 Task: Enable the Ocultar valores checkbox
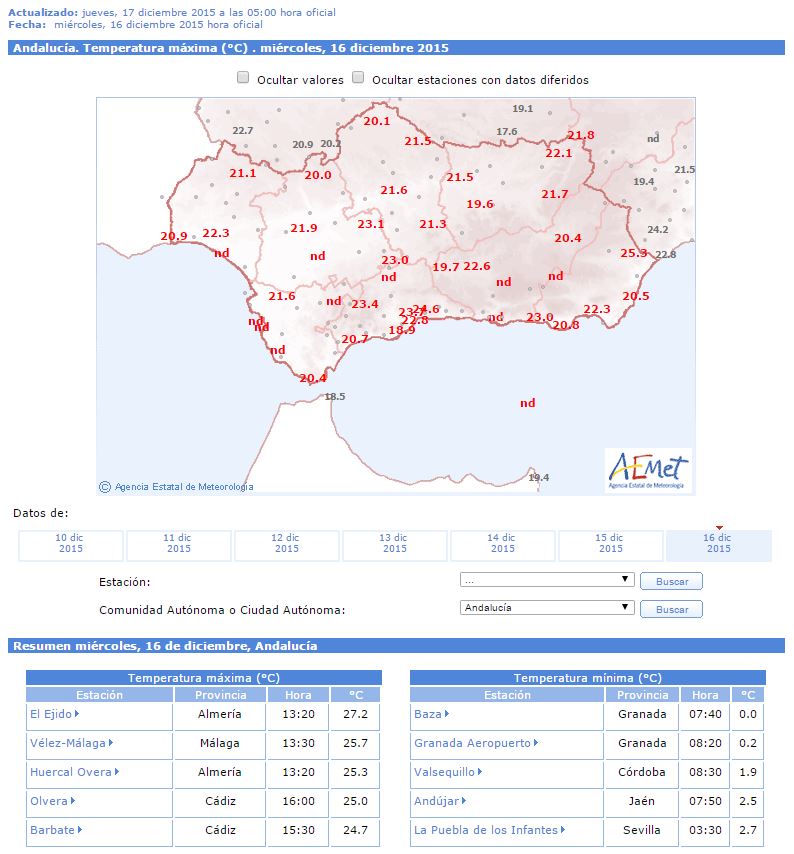[243, 78]
